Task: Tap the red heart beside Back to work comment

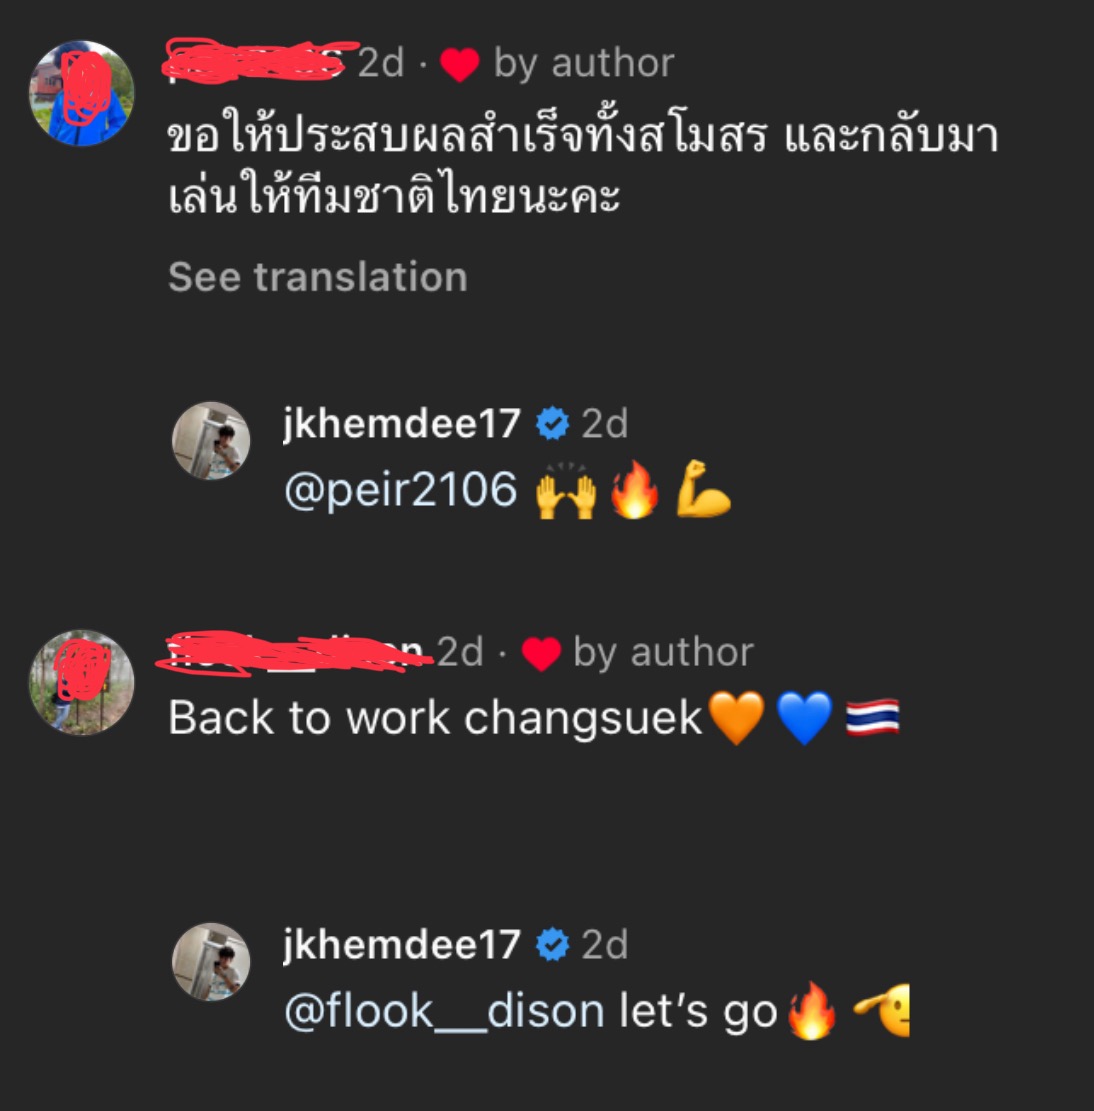Action: (541, 653)
